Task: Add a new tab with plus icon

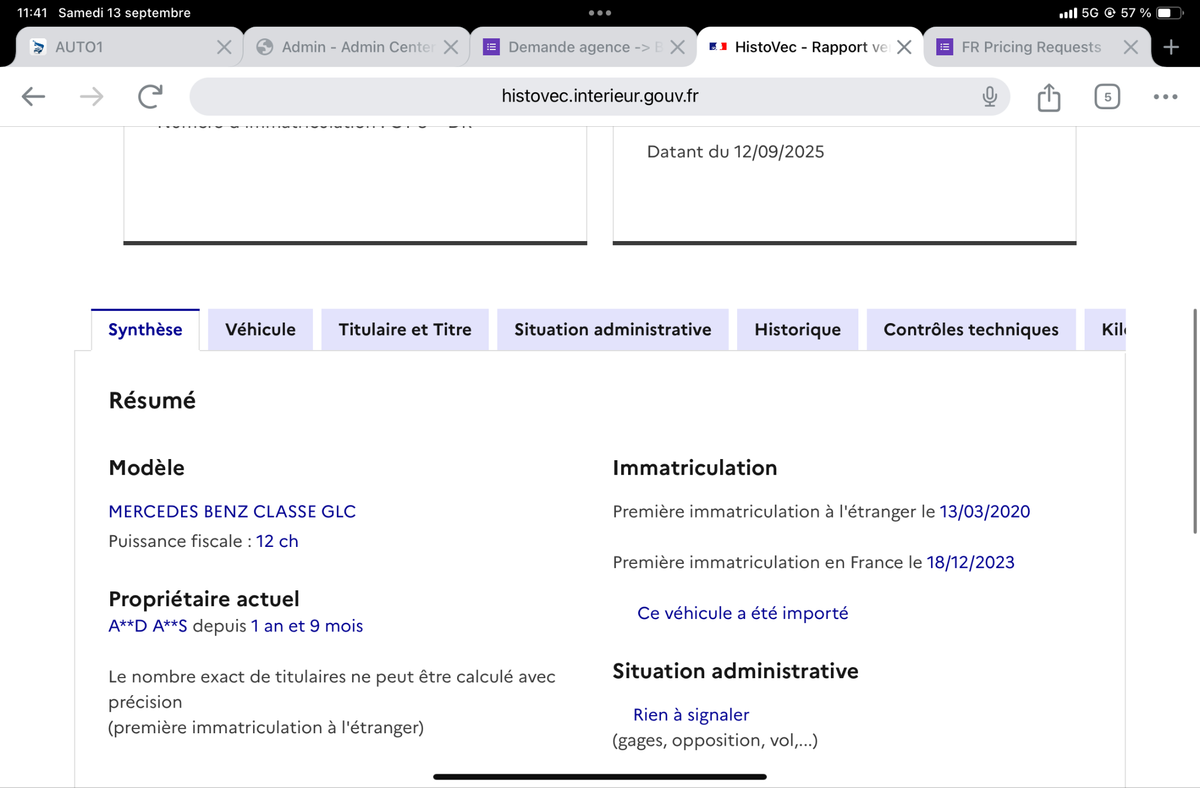Action: pyautogui.click(x=1172, y=47)
